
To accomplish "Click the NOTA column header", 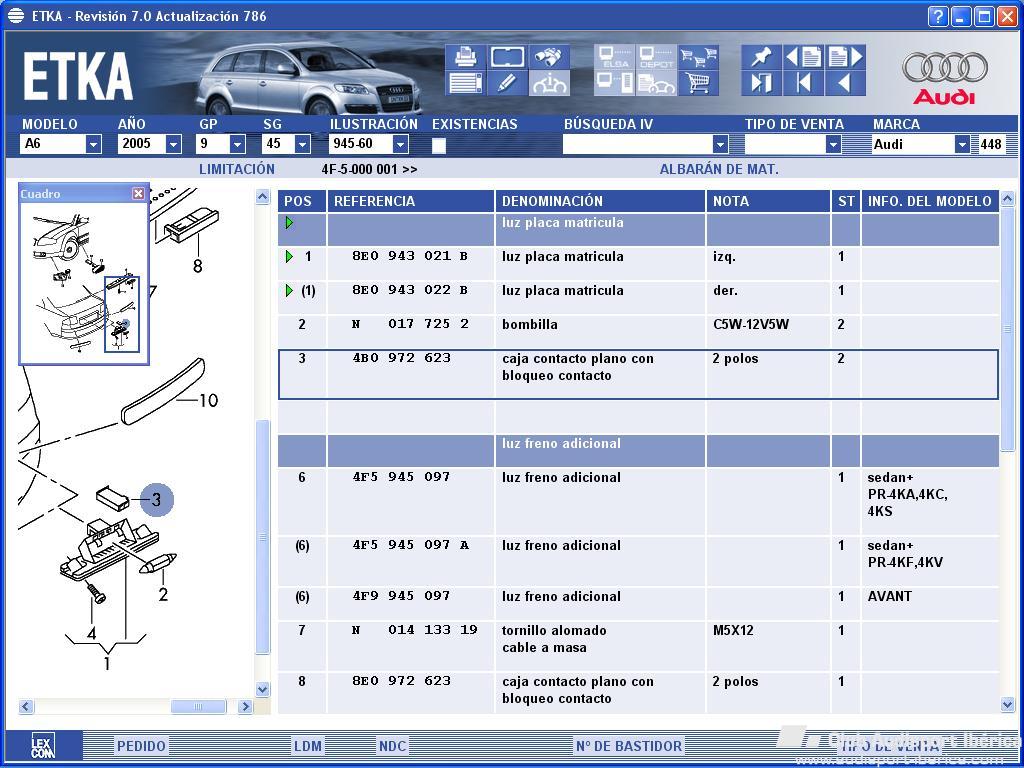I will click(x=768, y=201).
